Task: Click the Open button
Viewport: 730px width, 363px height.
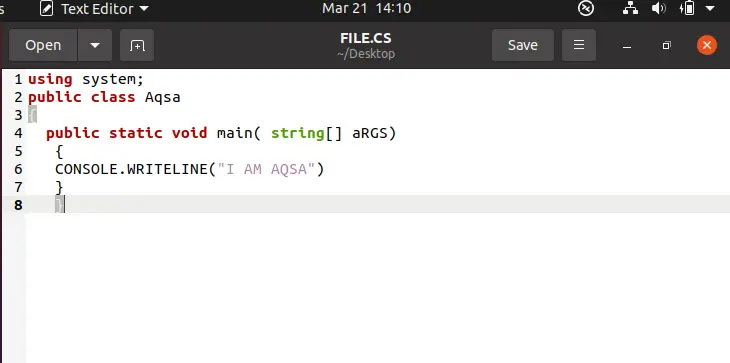Action: coord(43,45)
